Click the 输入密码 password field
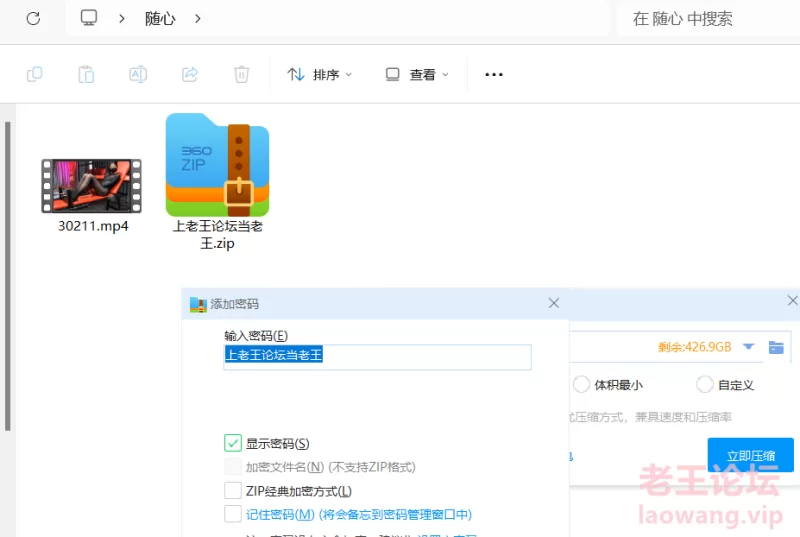This screenshot has width=800, height=537. (378, 356)
